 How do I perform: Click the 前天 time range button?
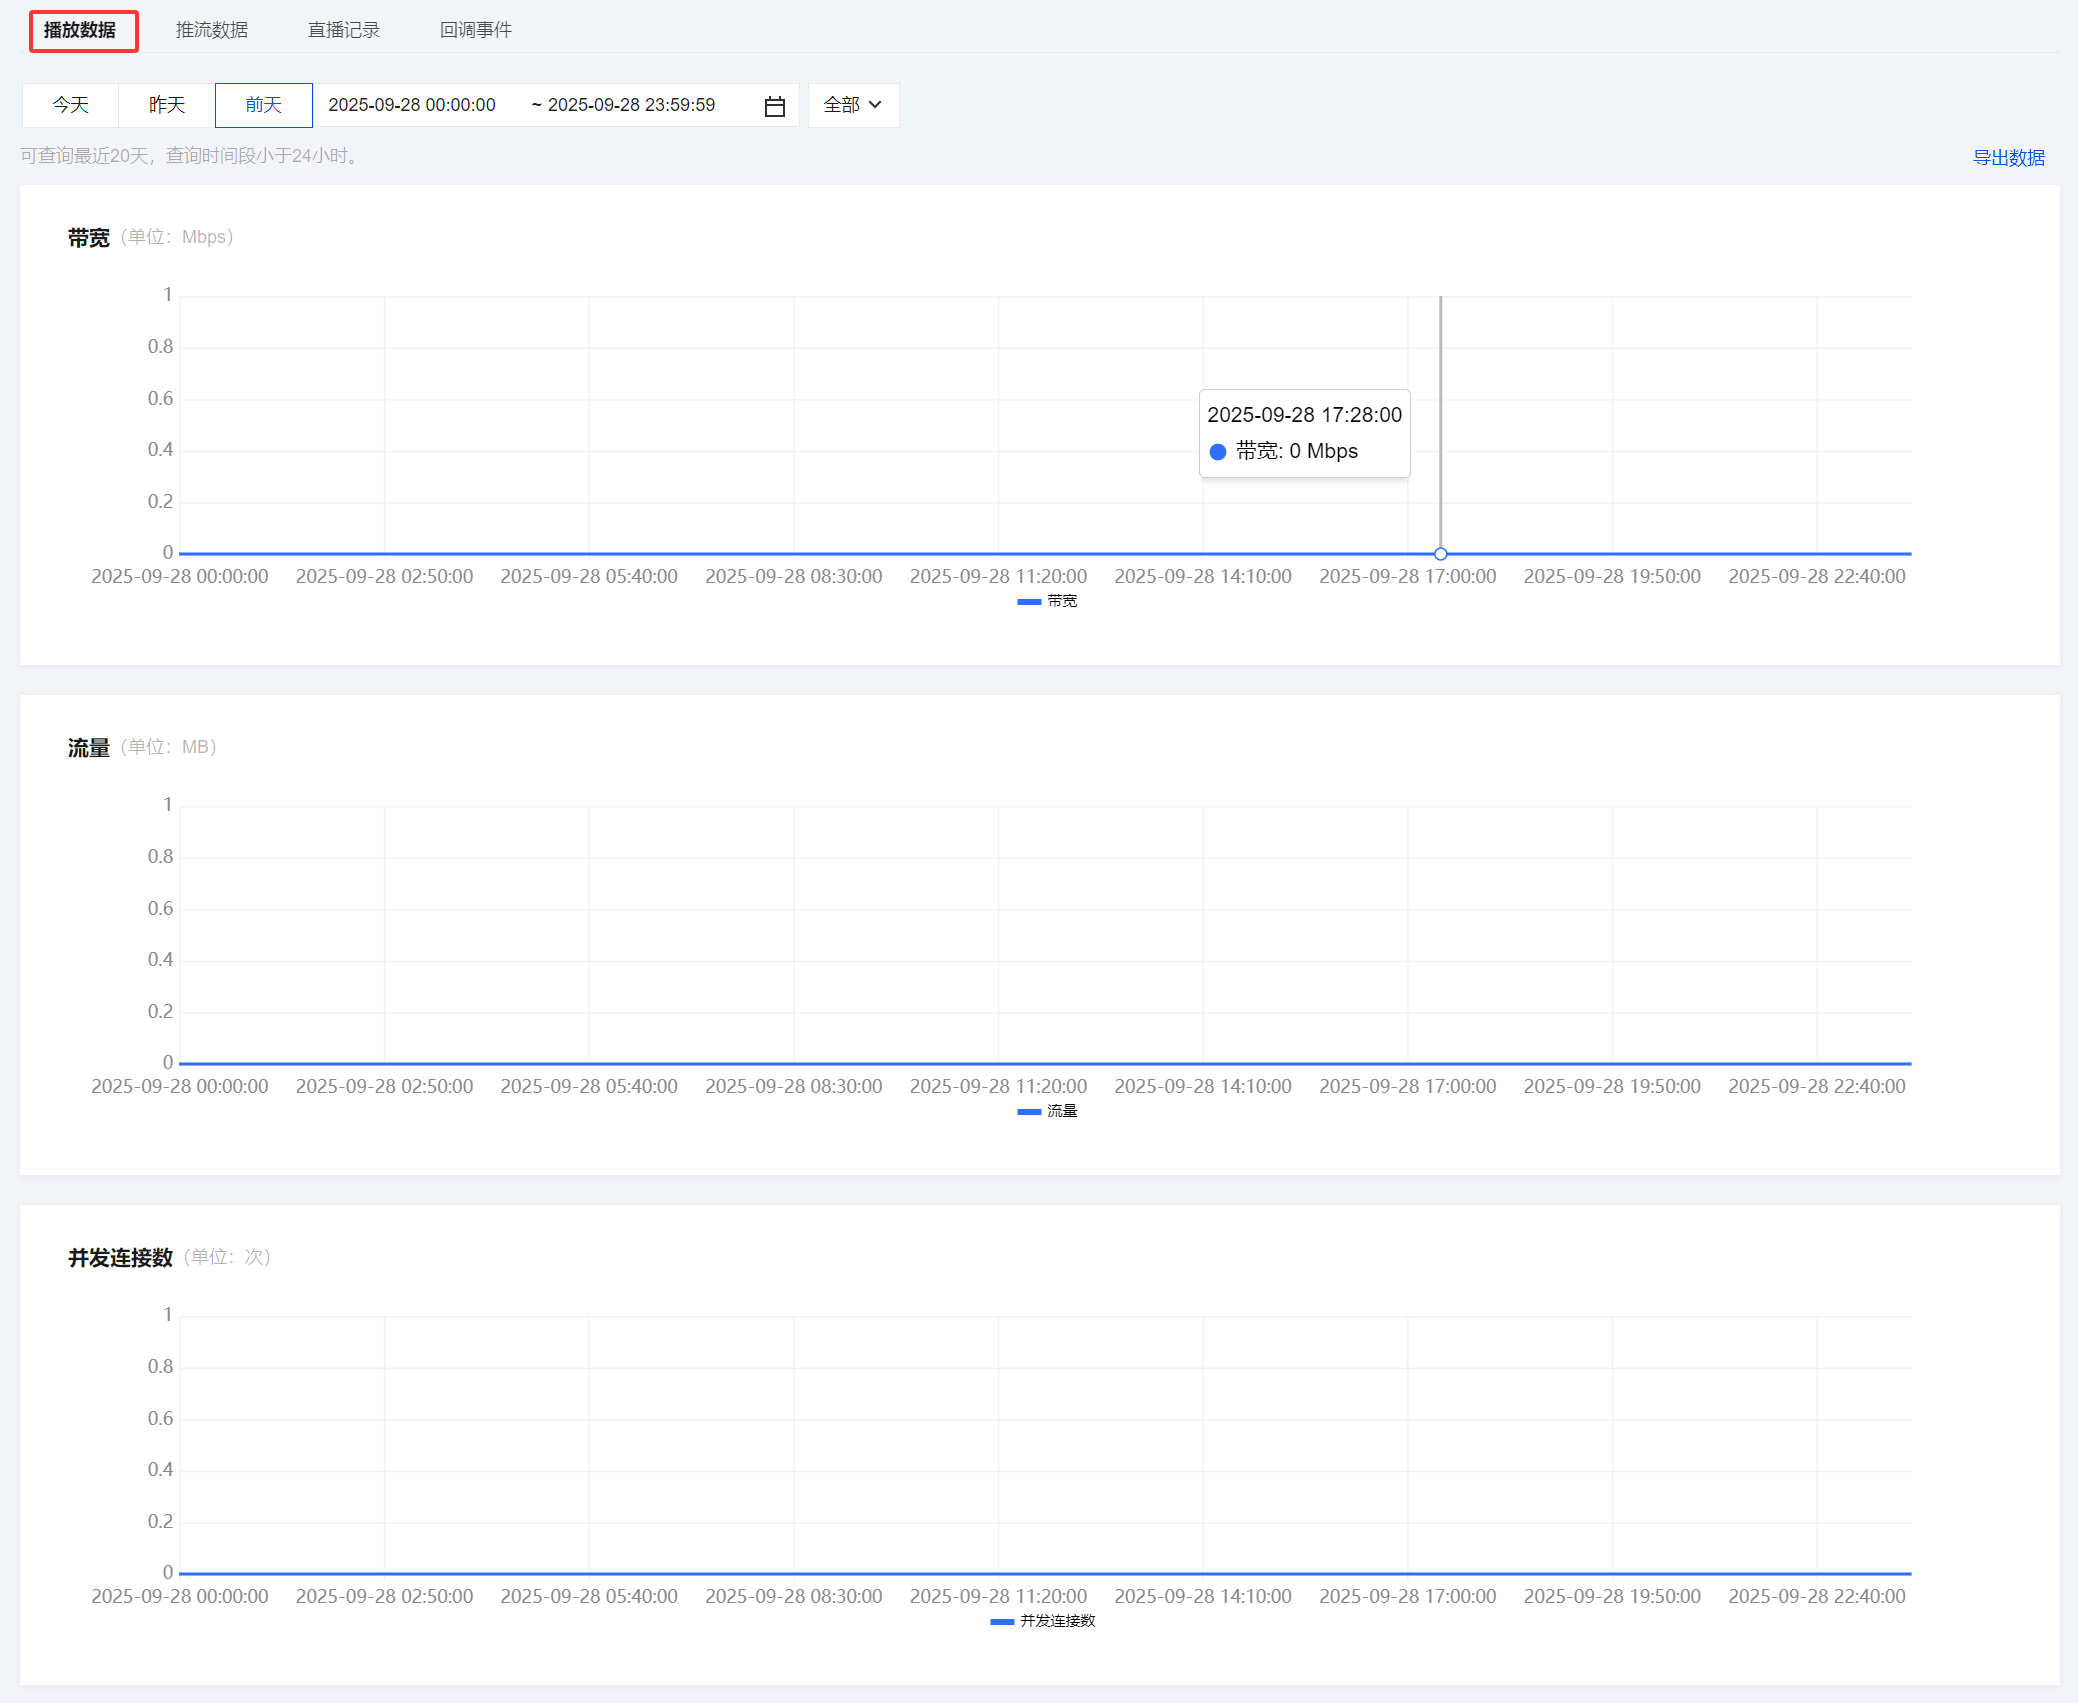(x=263, y=105)
